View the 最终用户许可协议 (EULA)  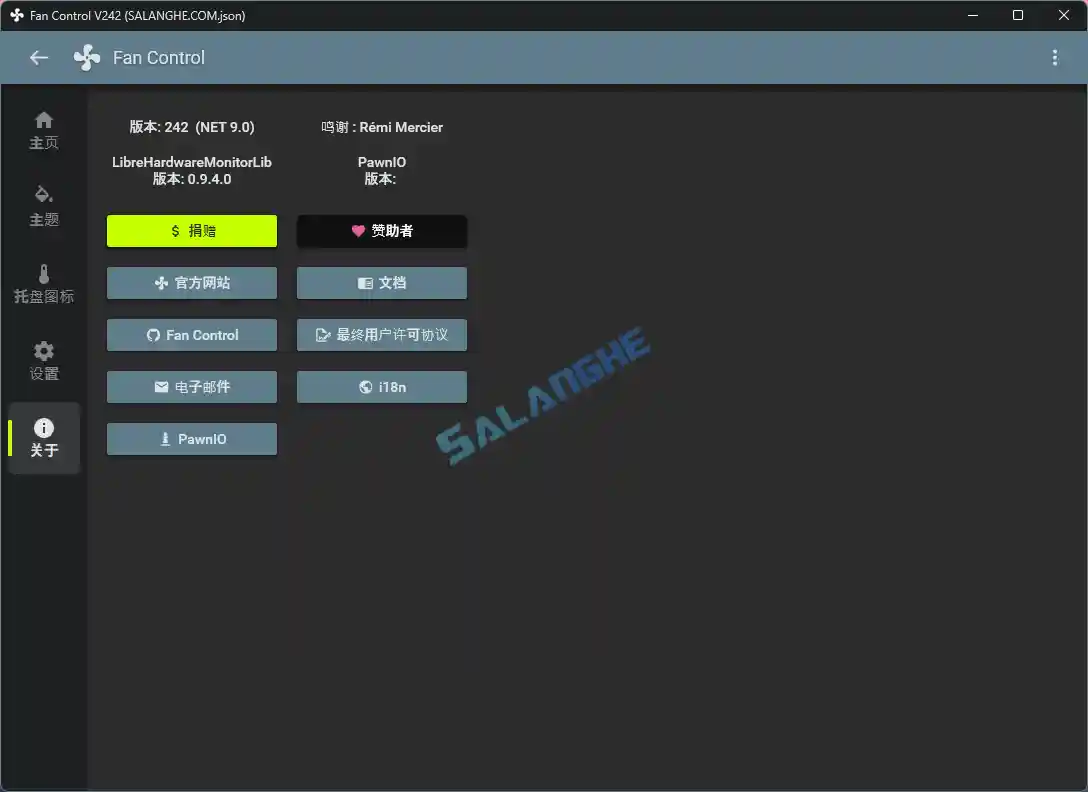pos(381,335)
